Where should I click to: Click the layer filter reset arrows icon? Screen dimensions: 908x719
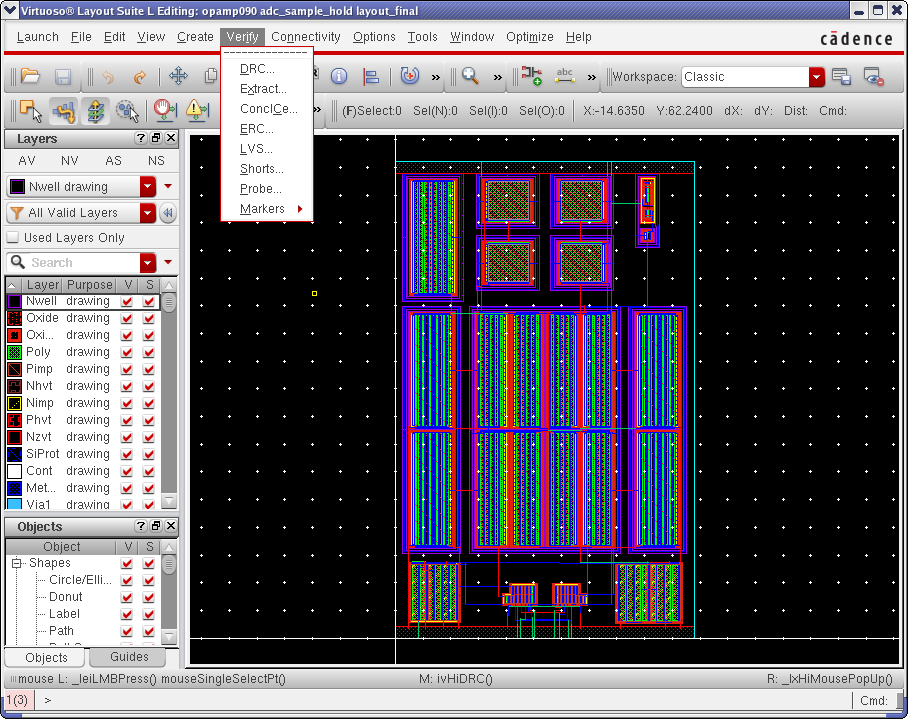[x=168, y=213]
